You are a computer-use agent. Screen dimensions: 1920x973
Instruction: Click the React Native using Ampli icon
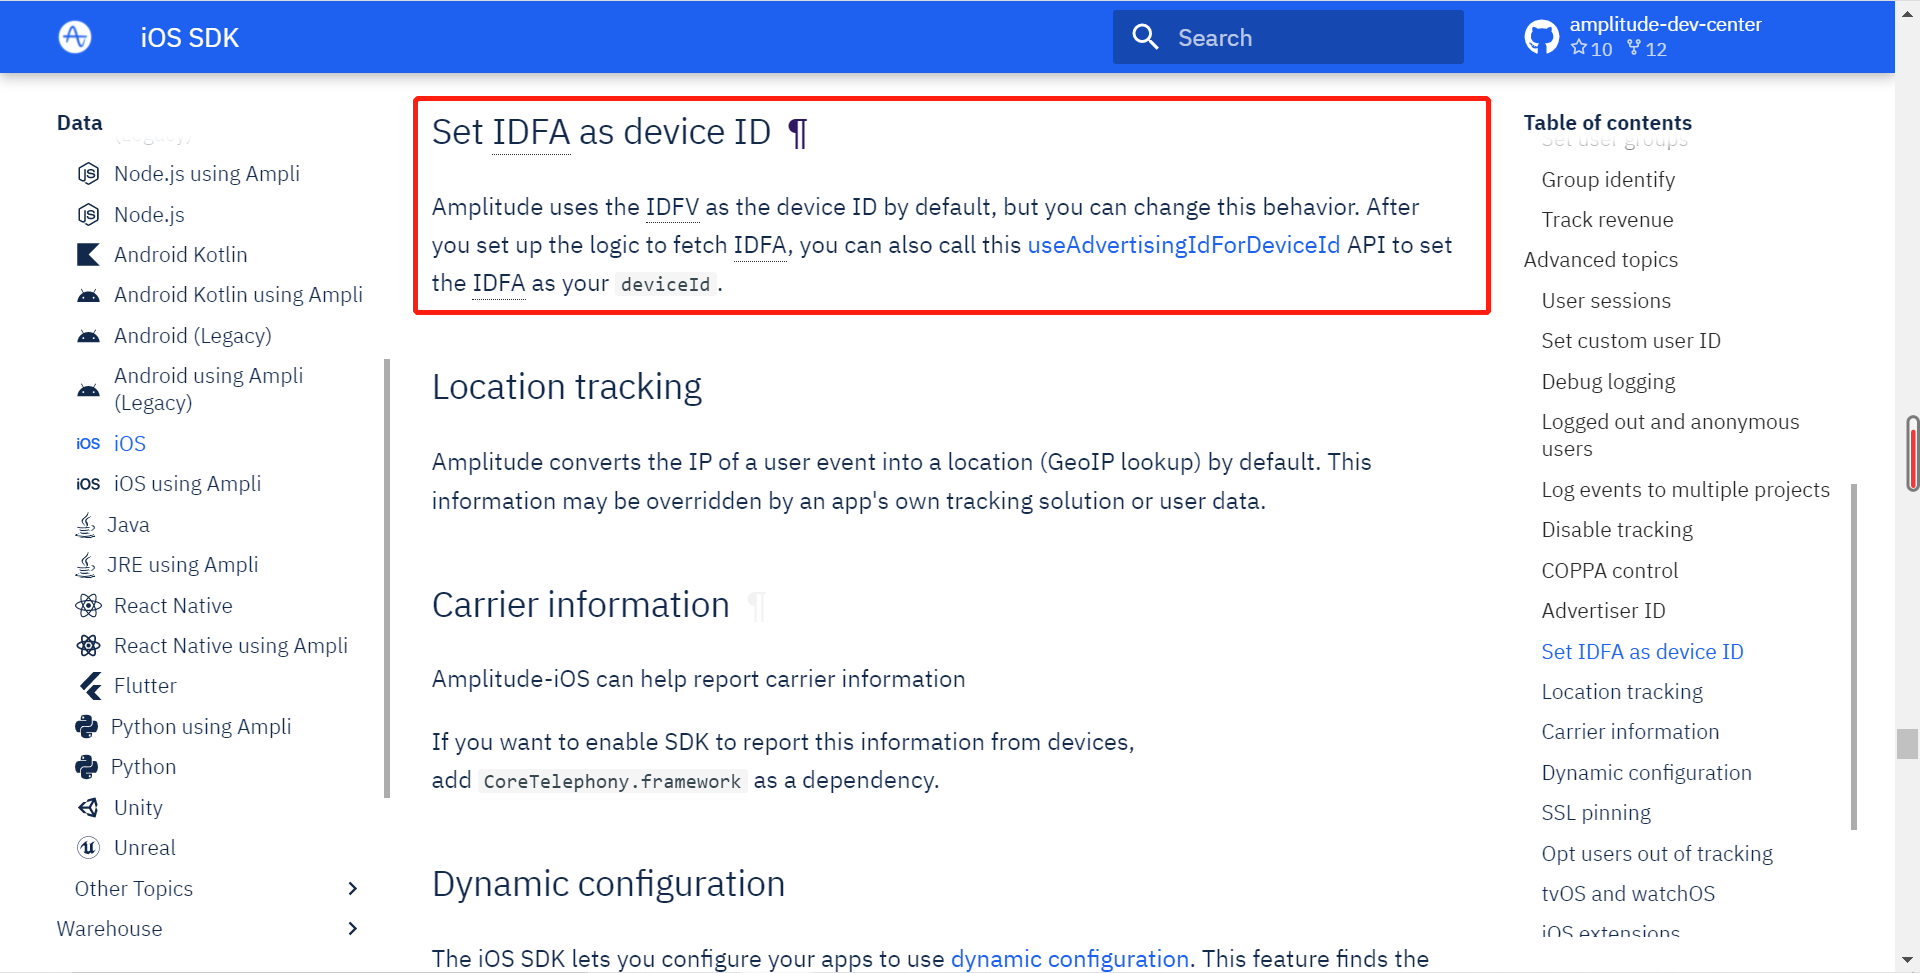tap(88, 646)
